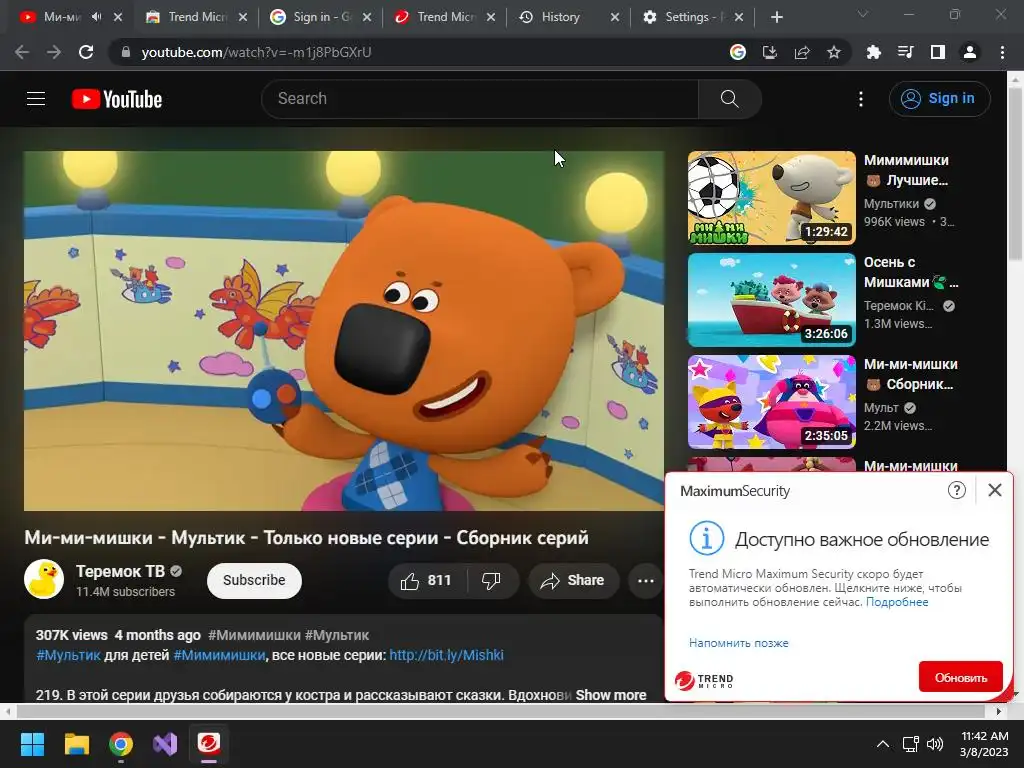Open the 2:35:05 Сборник thumbnail
The height and width of the screenshot is (768, 1024).
[771, 402]
